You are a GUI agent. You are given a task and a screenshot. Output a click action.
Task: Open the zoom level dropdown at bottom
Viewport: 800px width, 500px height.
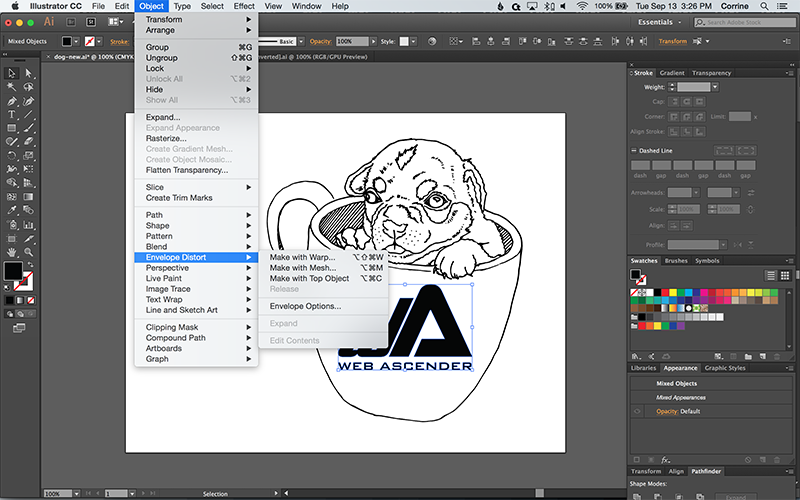[x=76, y=493]
